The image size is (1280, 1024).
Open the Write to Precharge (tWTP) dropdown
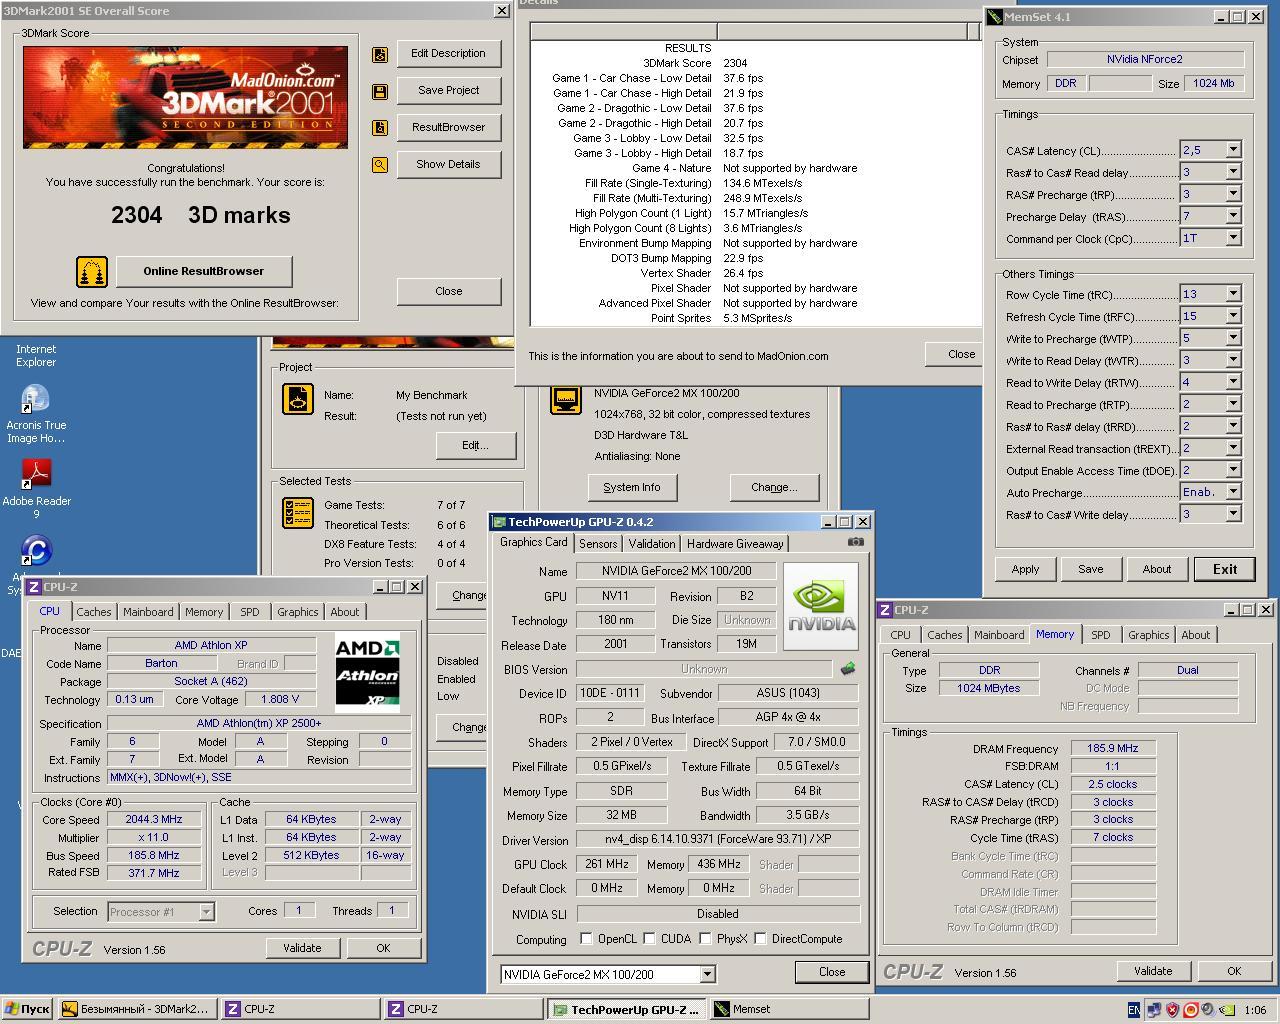click(x=1233, y=338)
